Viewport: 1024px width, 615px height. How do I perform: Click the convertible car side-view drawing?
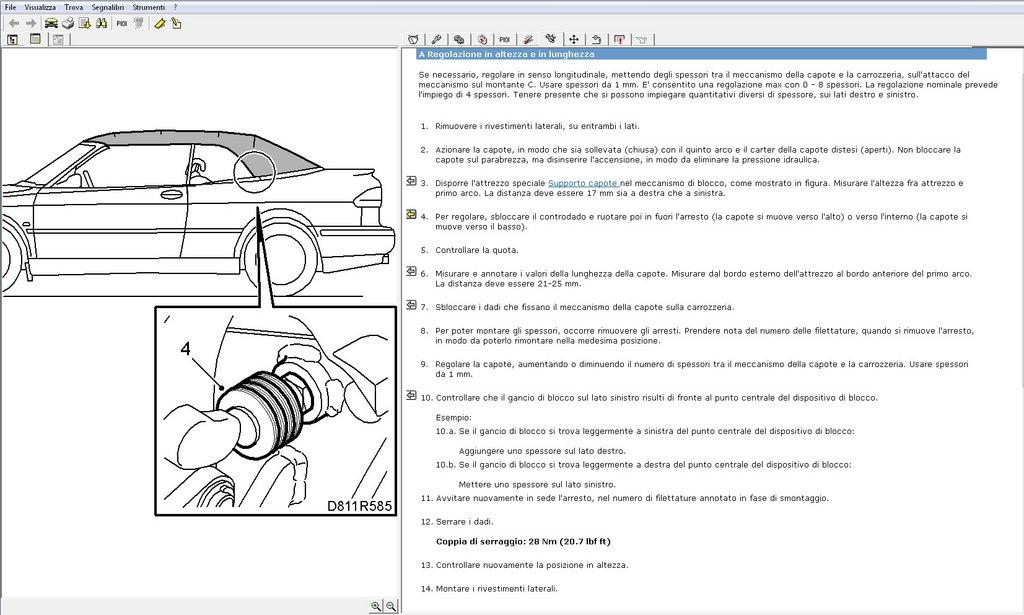[x=199, y=213]
